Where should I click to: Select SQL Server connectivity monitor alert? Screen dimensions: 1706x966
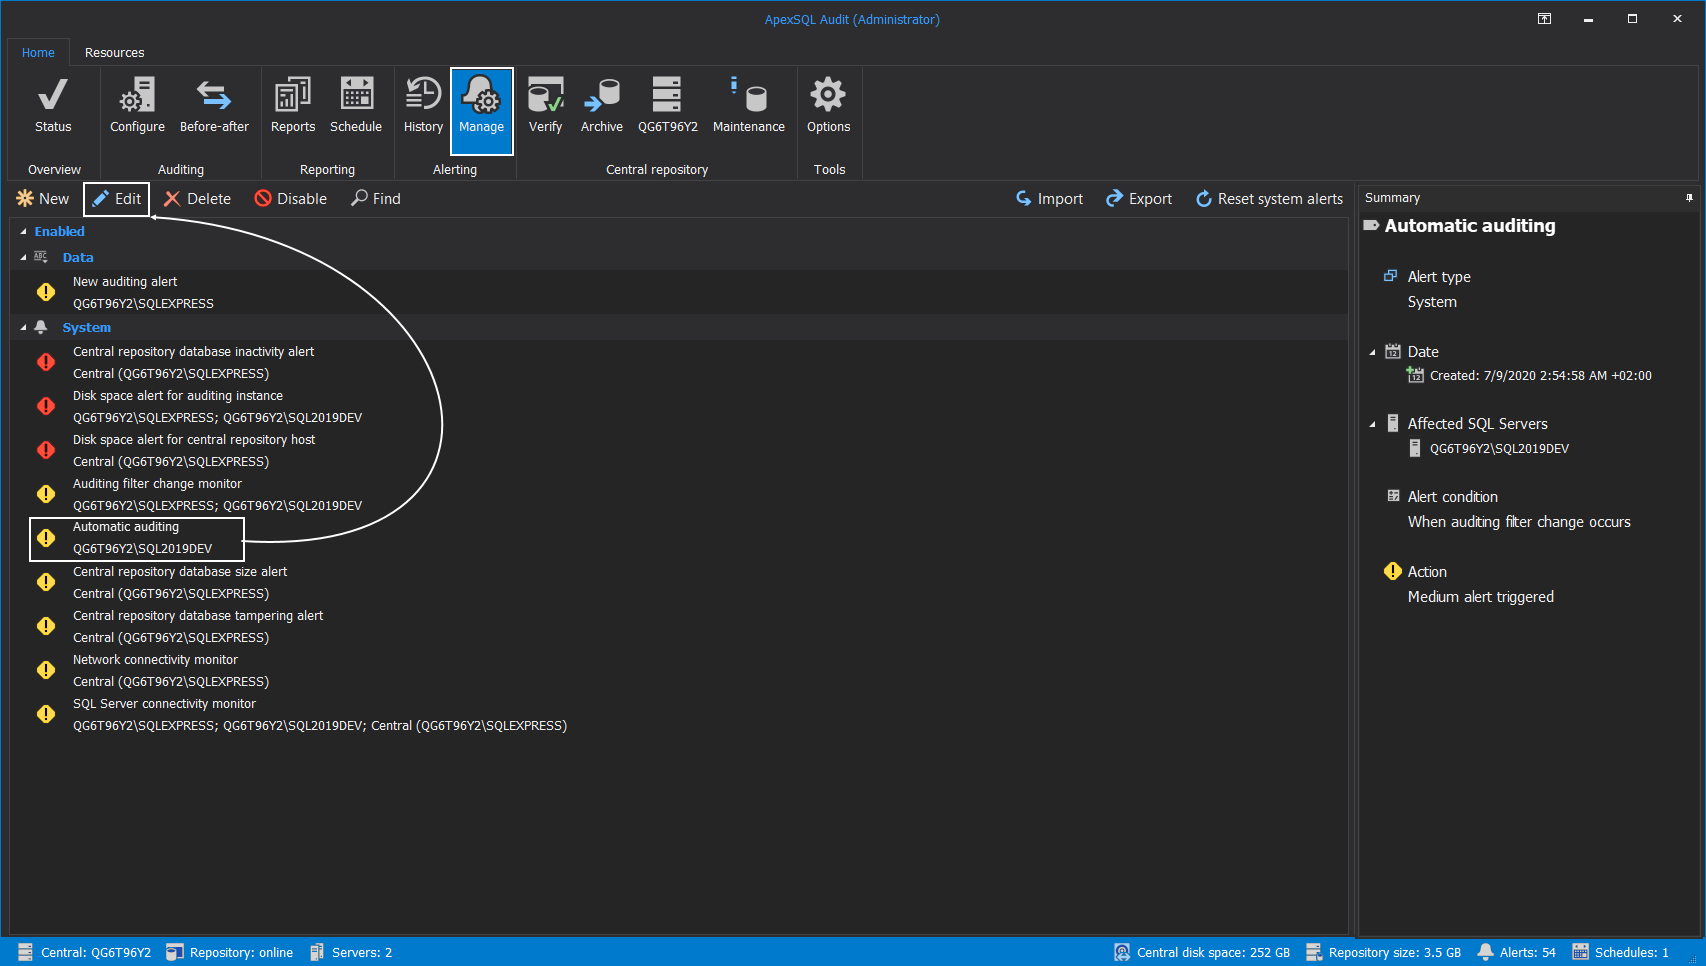click(x=680, y=714)
